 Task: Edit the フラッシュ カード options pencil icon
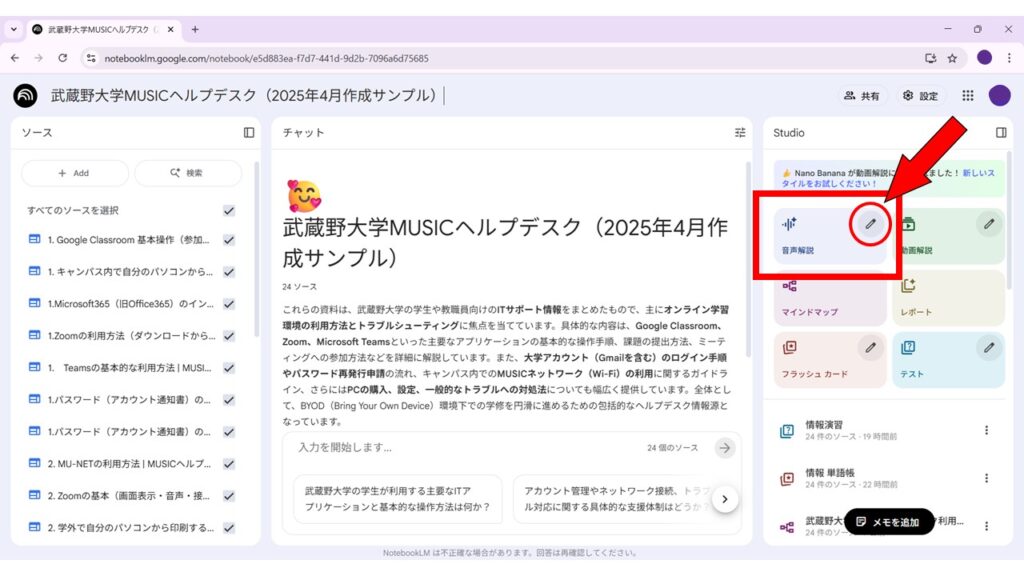tap(870, 348)
